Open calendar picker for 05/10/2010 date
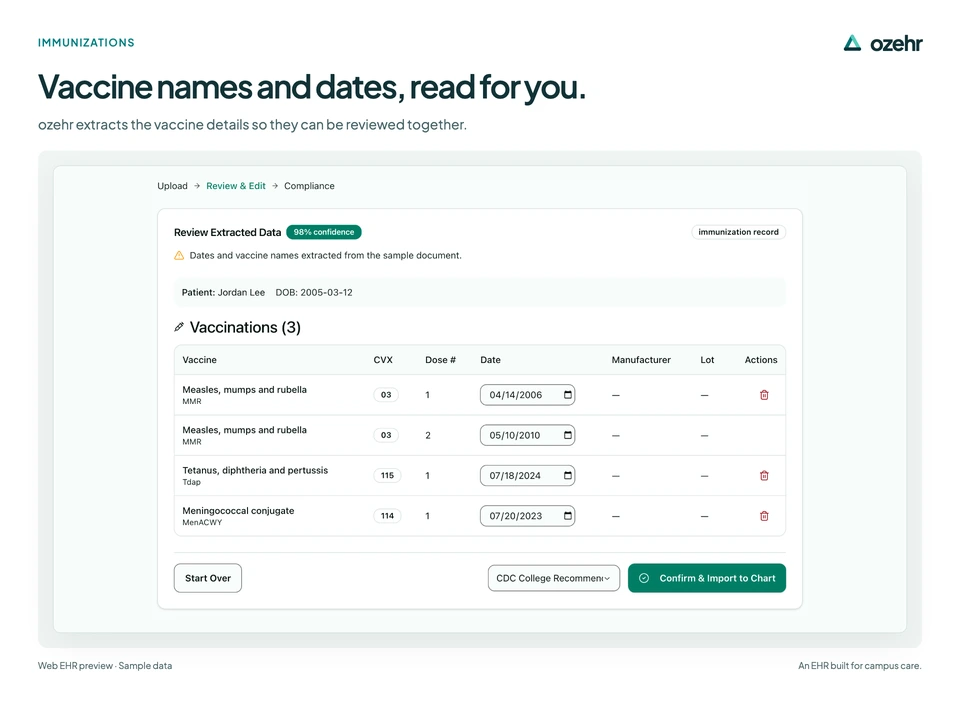The width and height of the screenshot is (960, 720). pyautogui.click(x=568, y=435)
